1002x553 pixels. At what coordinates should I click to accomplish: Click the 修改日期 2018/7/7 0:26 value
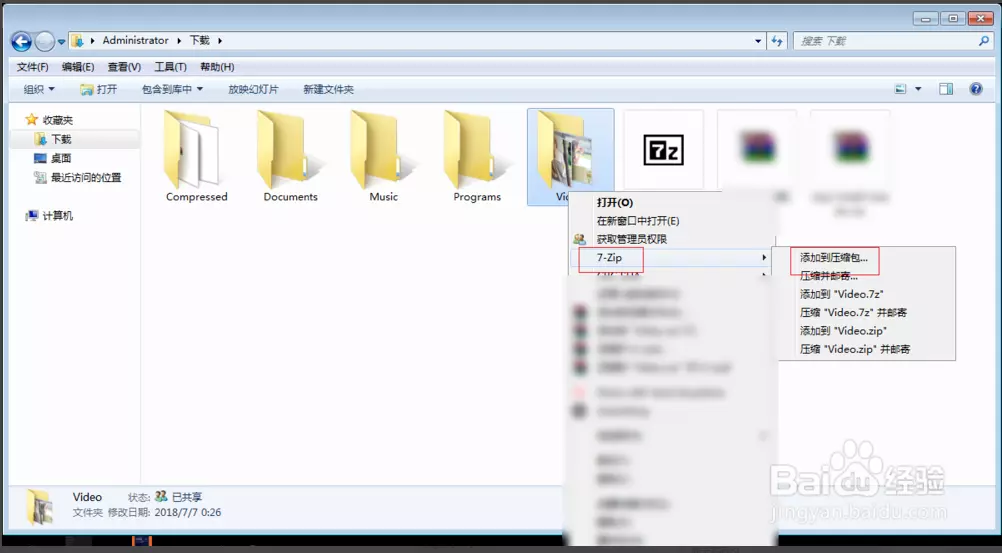point(188,512)
